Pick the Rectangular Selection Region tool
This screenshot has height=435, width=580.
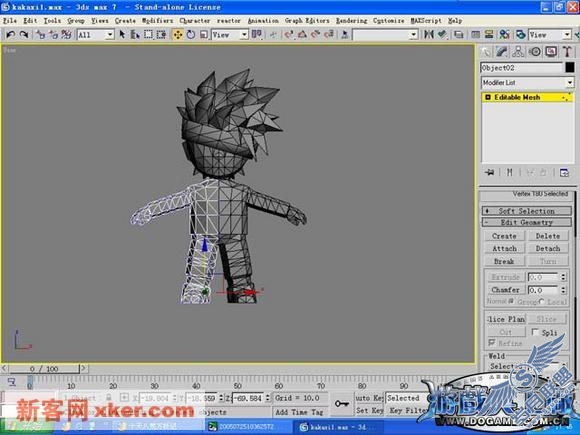(148, 35)
